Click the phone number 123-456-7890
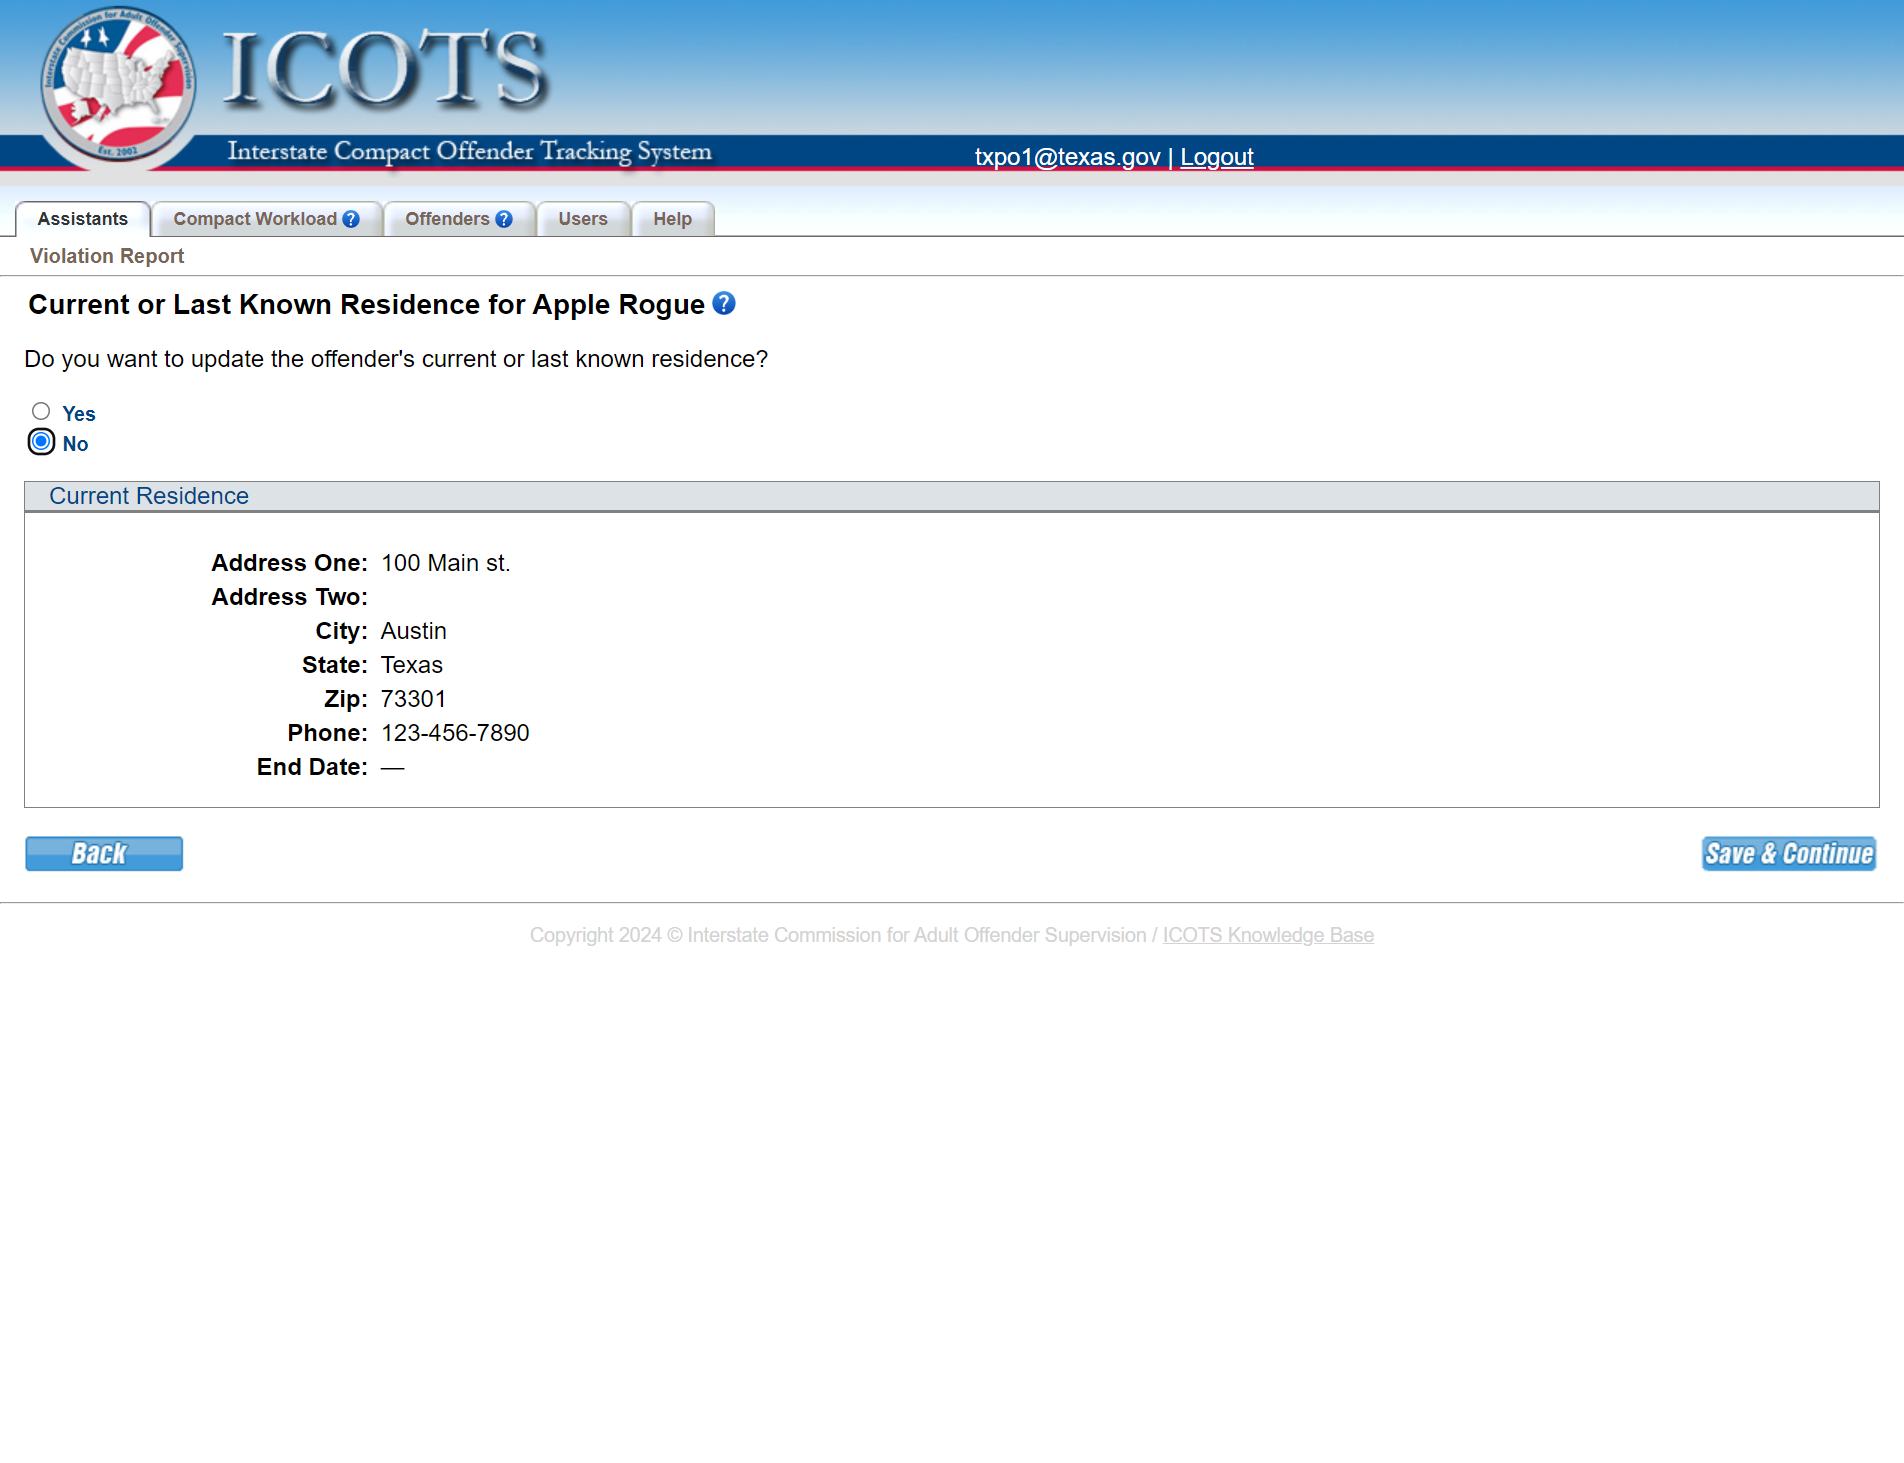 pos(455,733)
